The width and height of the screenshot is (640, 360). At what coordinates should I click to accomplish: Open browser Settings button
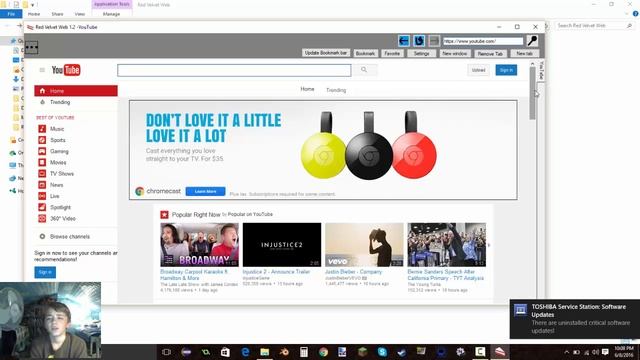pos(421,53)
